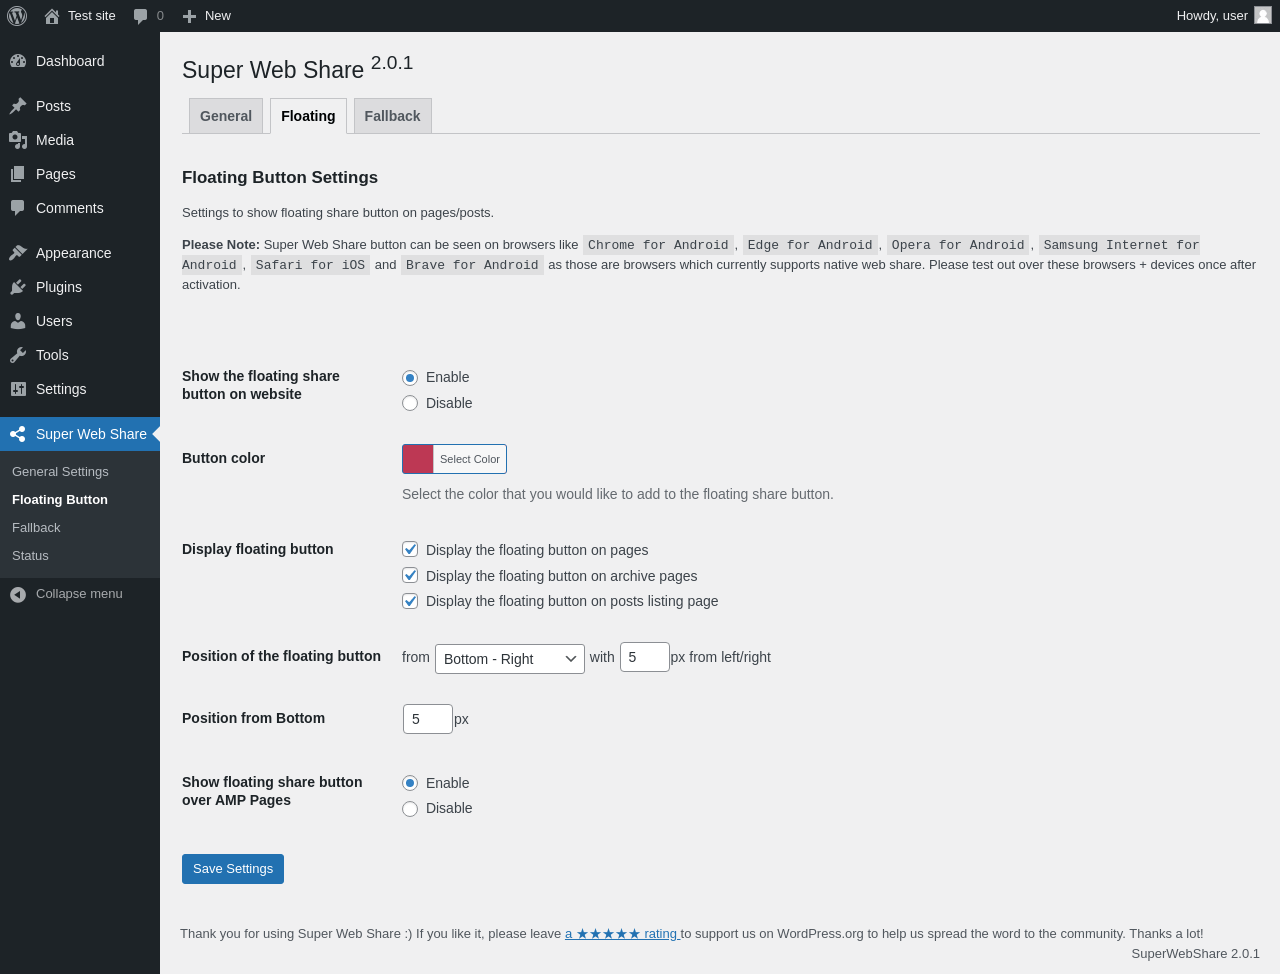Click Save Settings button
Viewport: 1280px width, 974px height.
[x=233, y=869]
